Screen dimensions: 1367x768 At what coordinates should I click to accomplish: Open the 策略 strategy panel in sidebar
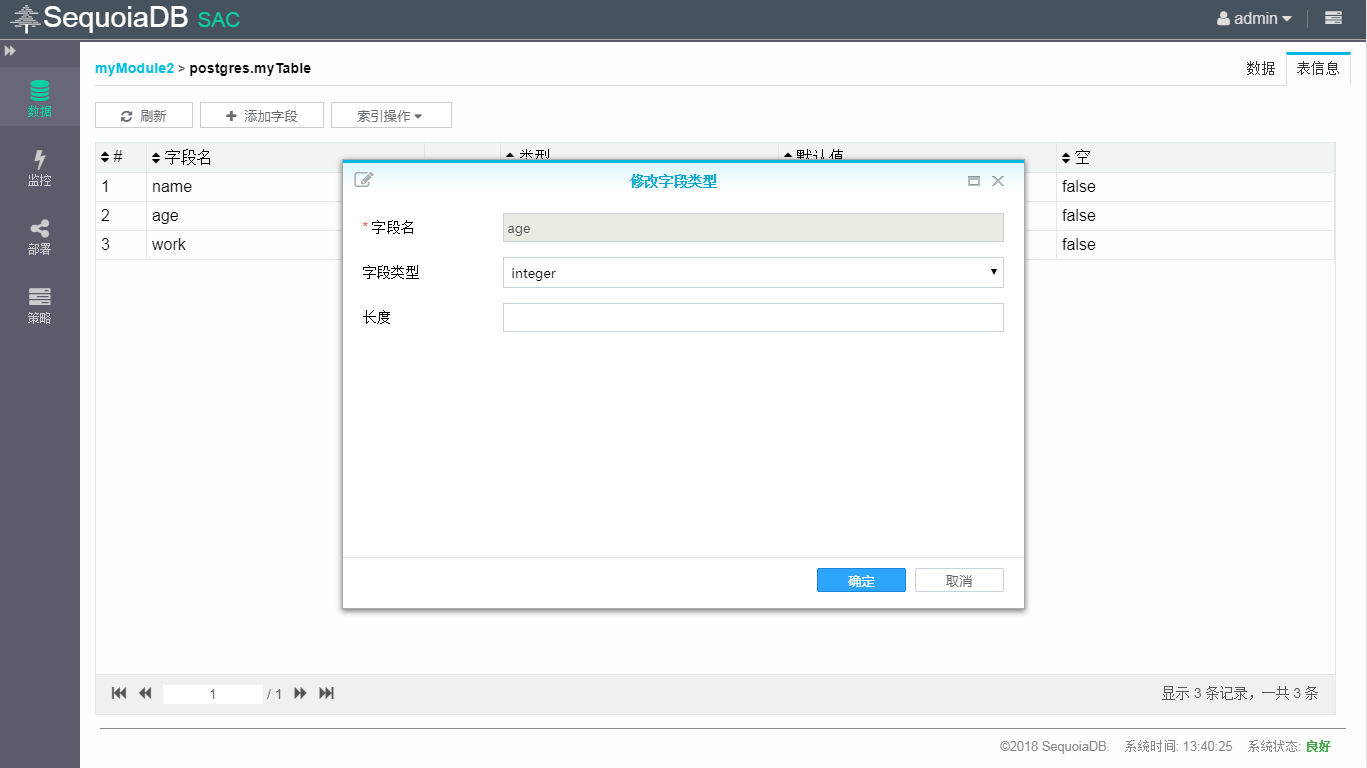click(x=40, y=305)
